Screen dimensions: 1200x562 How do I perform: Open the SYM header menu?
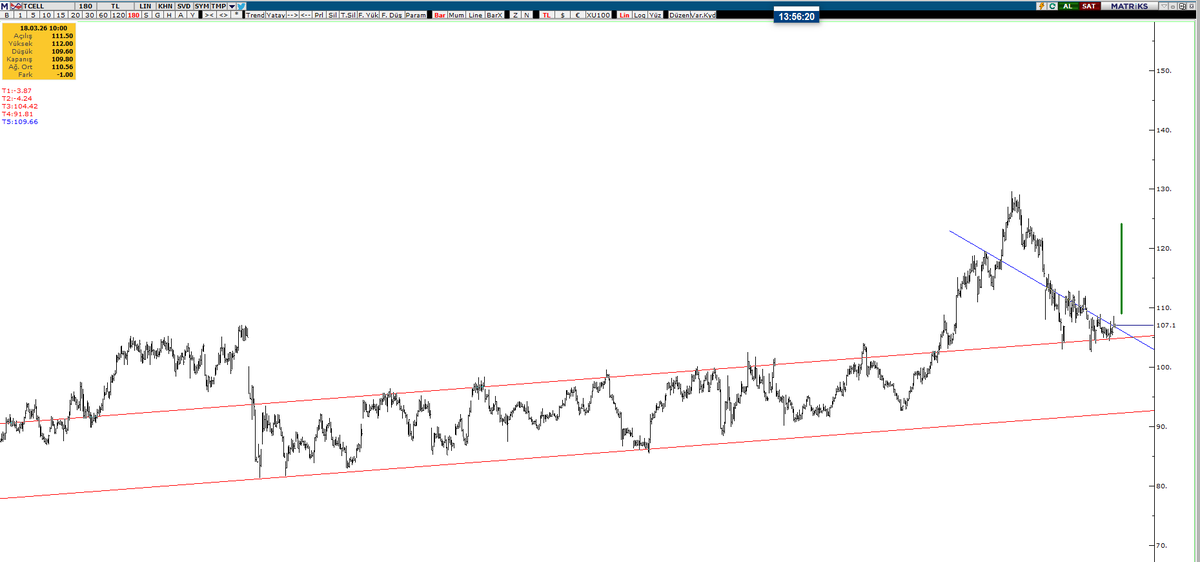coord(202,6)
